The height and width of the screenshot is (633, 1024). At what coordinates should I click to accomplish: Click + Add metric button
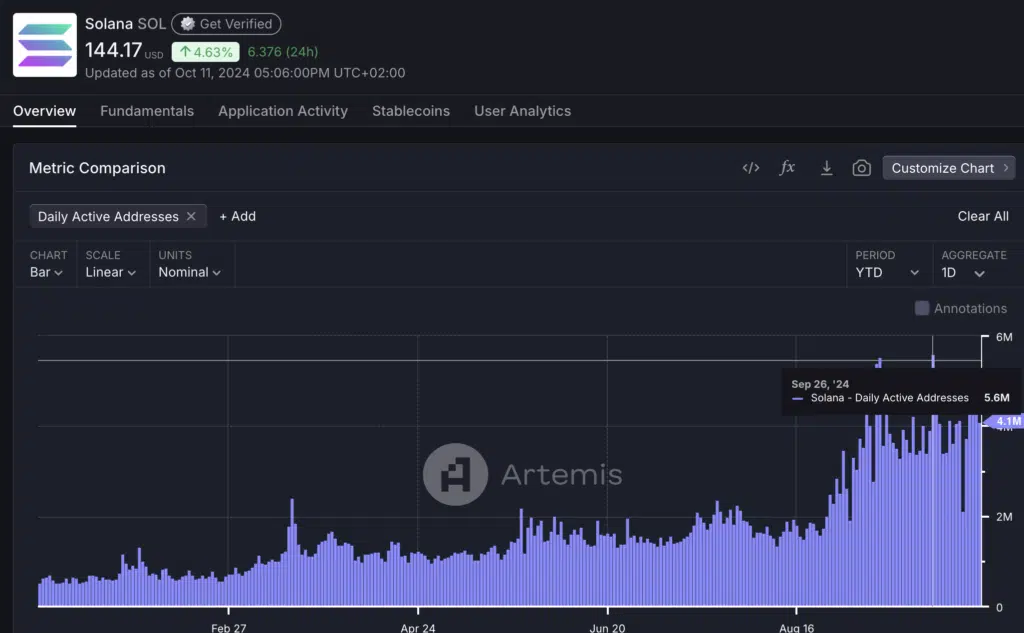click(x=238, y=216)
